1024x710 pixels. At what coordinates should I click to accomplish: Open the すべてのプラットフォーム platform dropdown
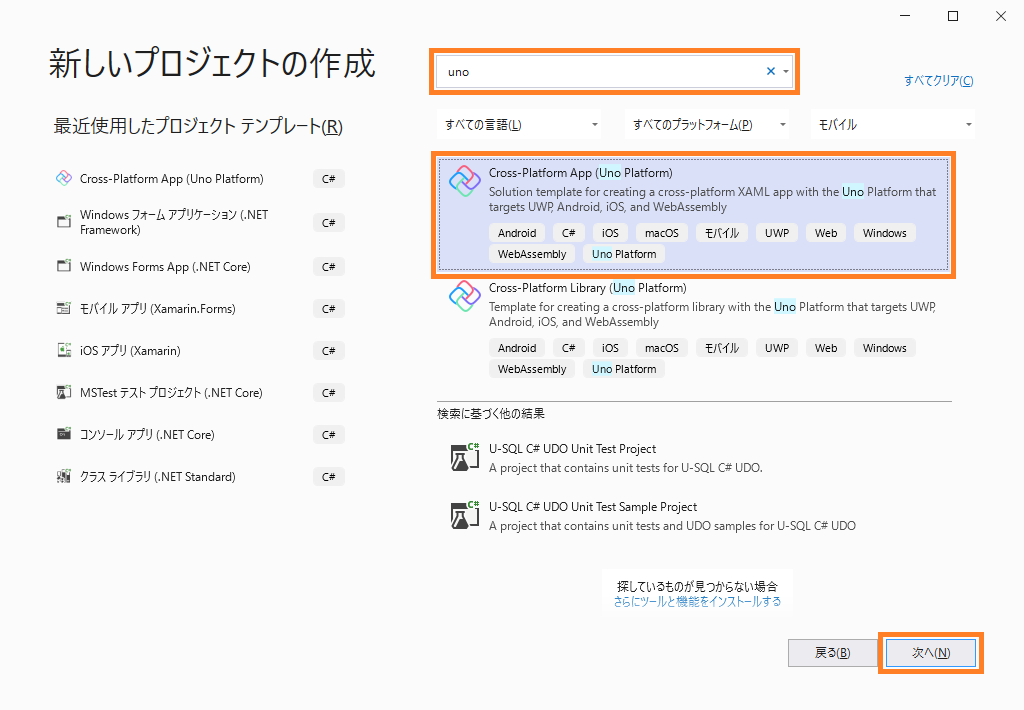pyautogui.click(x=709, y=125)
